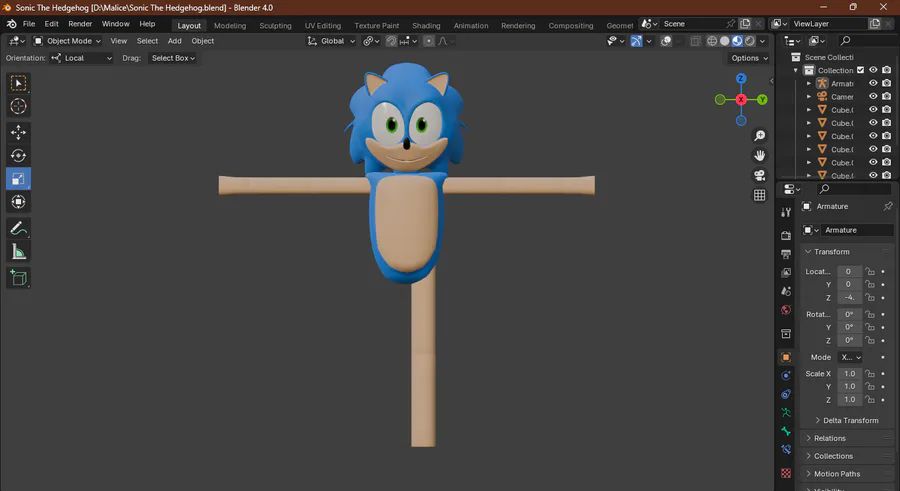
Task: Select the Measure ruler tool
Action: point(18,252)
